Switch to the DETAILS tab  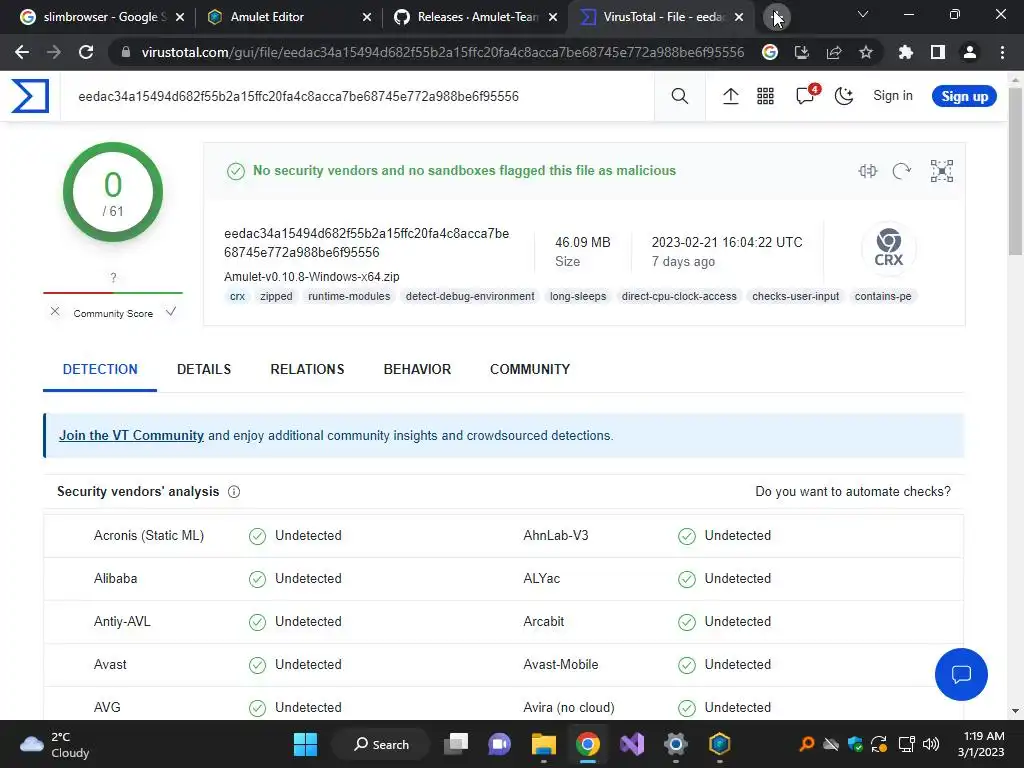tap(204, 369)
